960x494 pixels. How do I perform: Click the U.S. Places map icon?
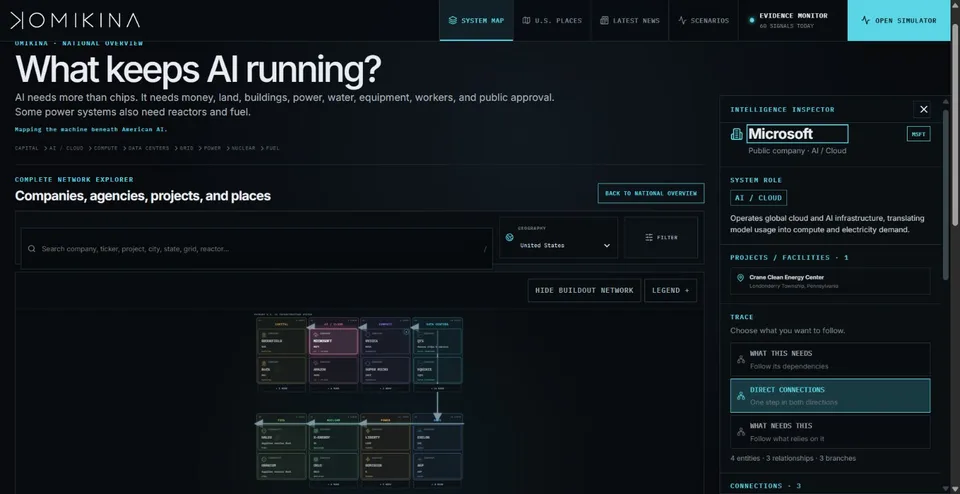tap(526, 20)
